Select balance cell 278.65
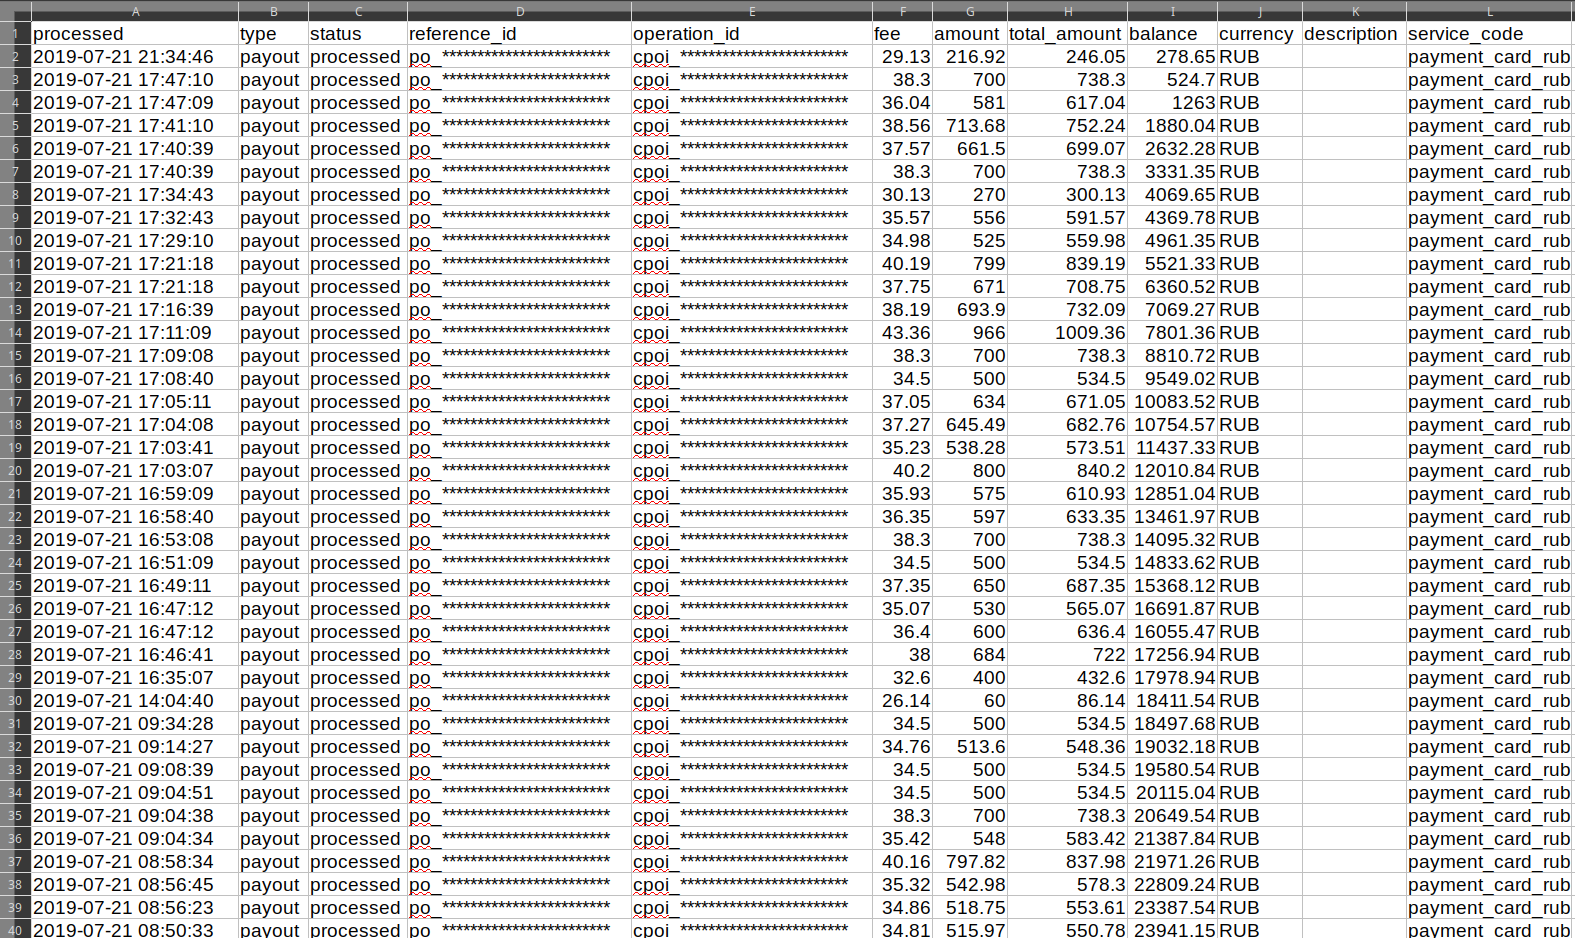 point(1172,57)
